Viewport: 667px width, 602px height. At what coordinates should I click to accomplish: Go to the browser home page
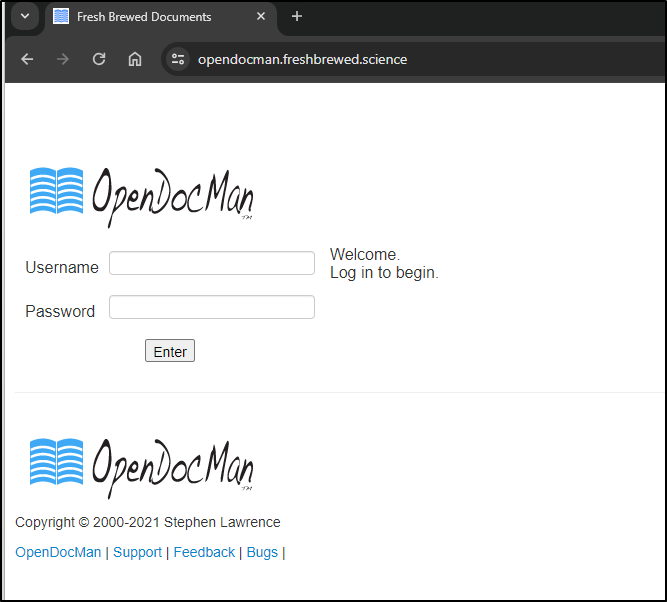click(135, 59)
